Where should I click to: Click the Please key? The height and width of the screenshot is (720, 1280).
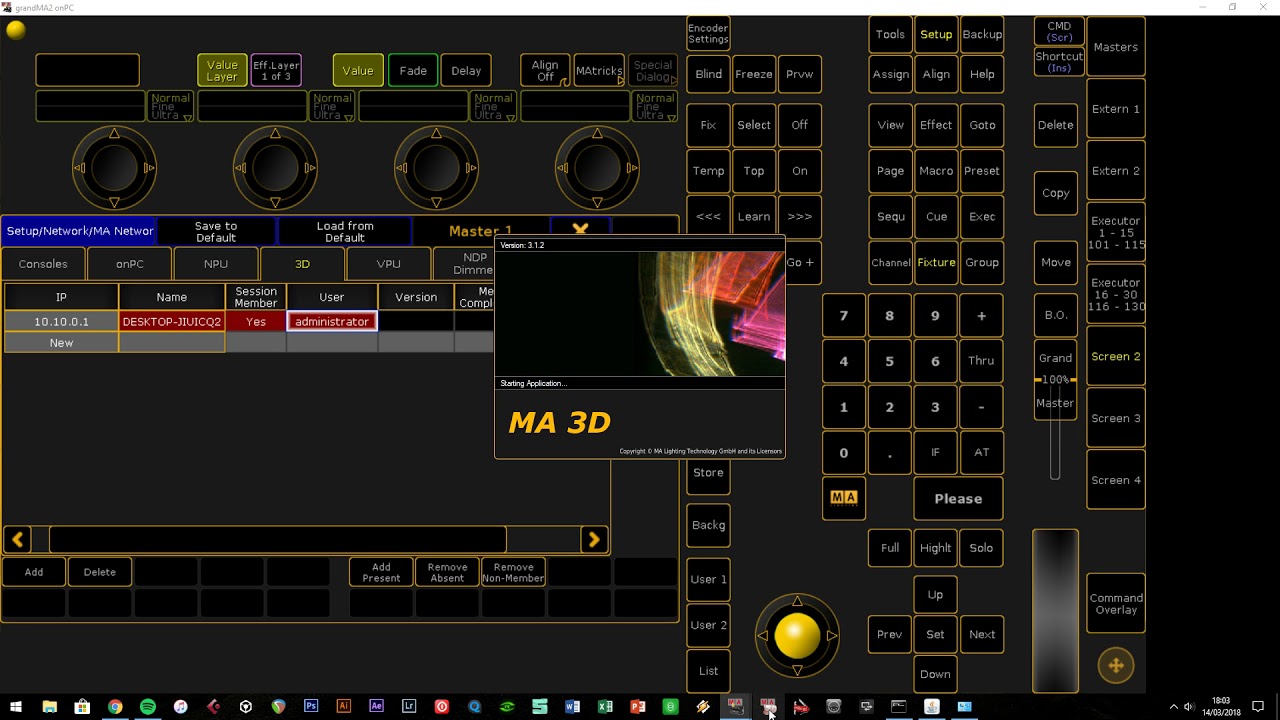tap(958, 498)
